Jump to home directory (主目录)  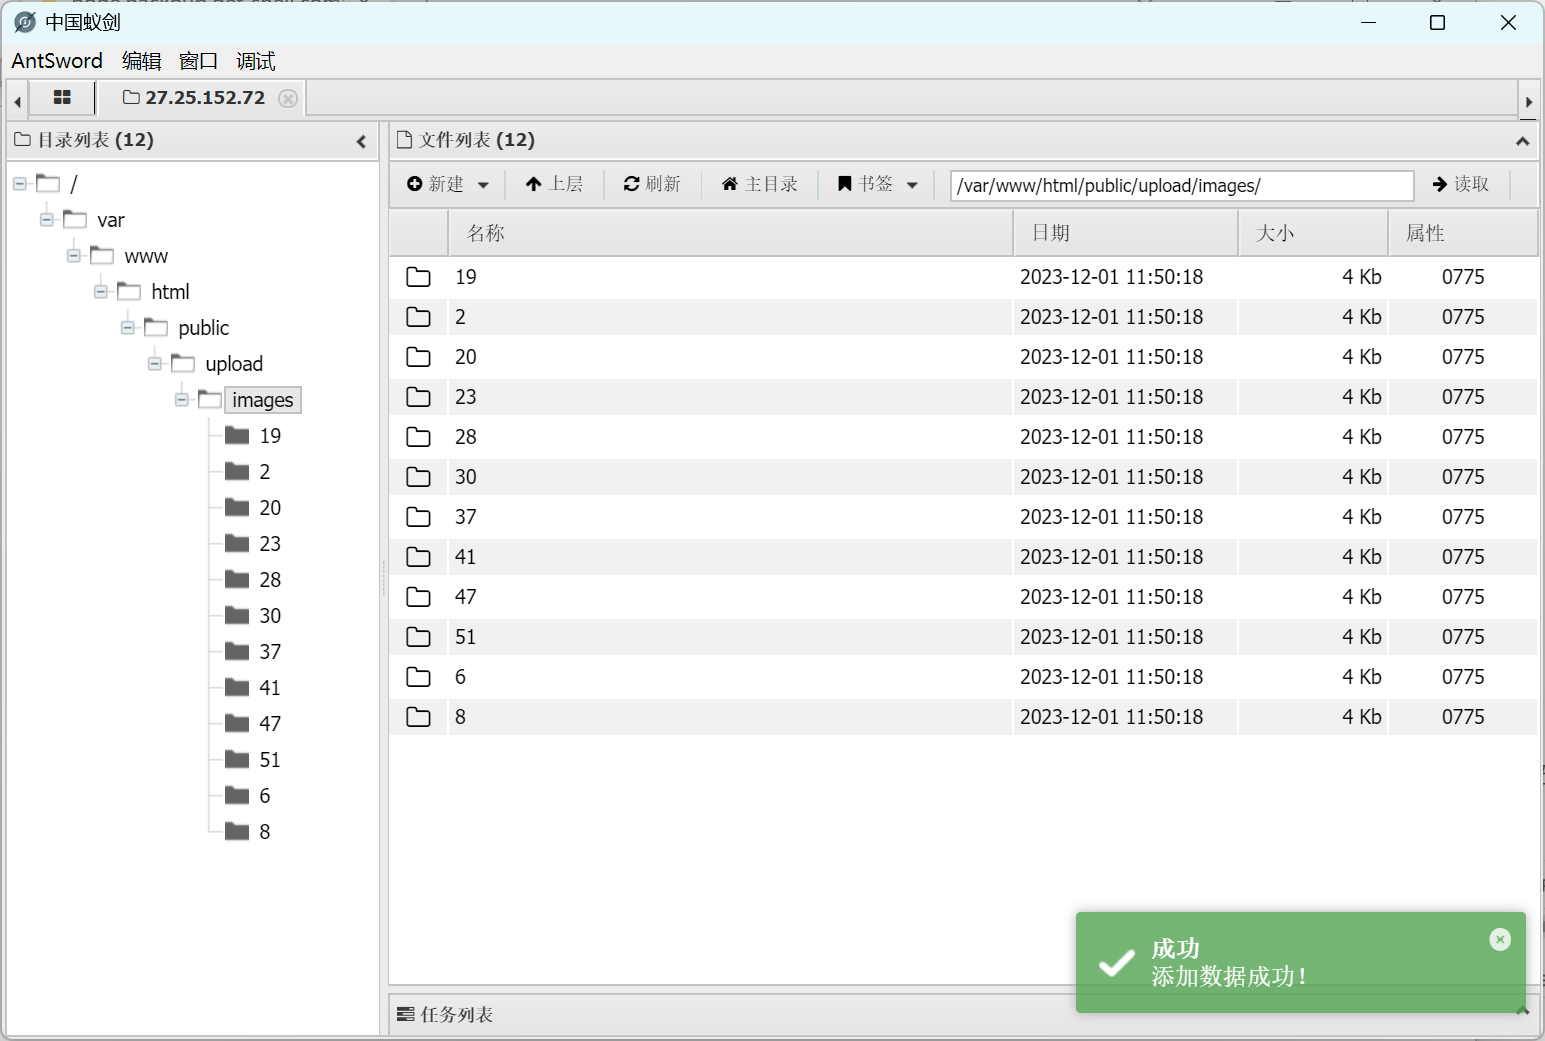(760, 184)
